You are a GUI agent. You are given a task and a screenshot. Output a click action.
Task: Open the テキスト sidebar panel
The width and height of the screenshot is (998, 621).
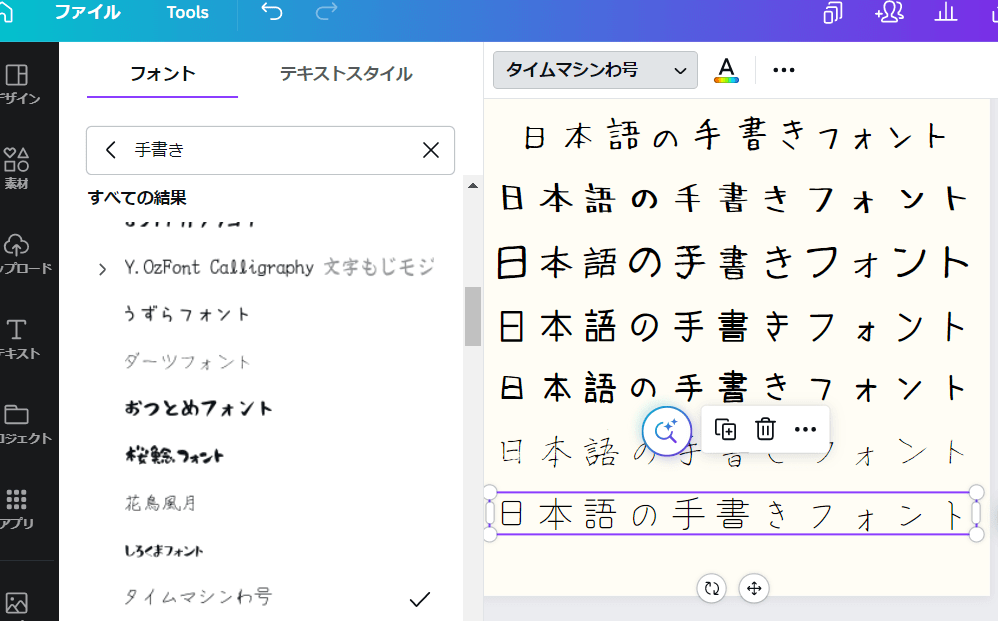pos(18,339)
